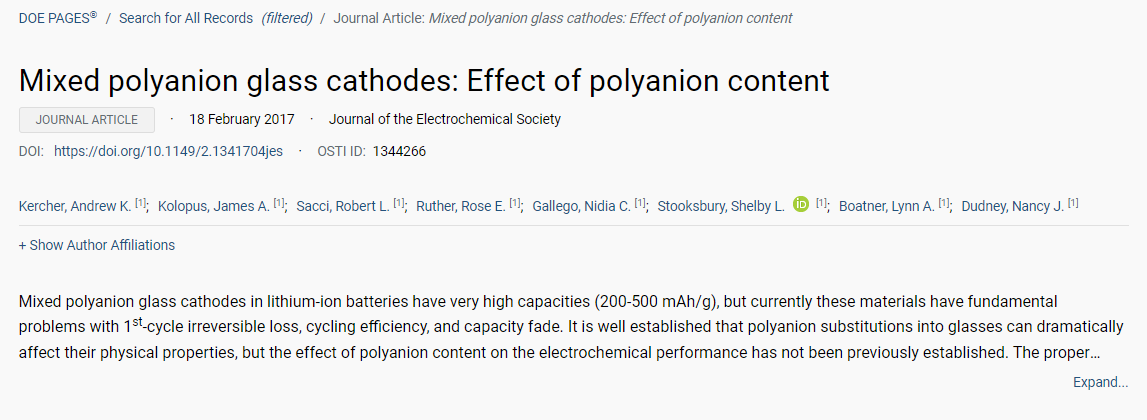
Task: Open author Kolopus, James A.
Action: click(x=214, y=206)
